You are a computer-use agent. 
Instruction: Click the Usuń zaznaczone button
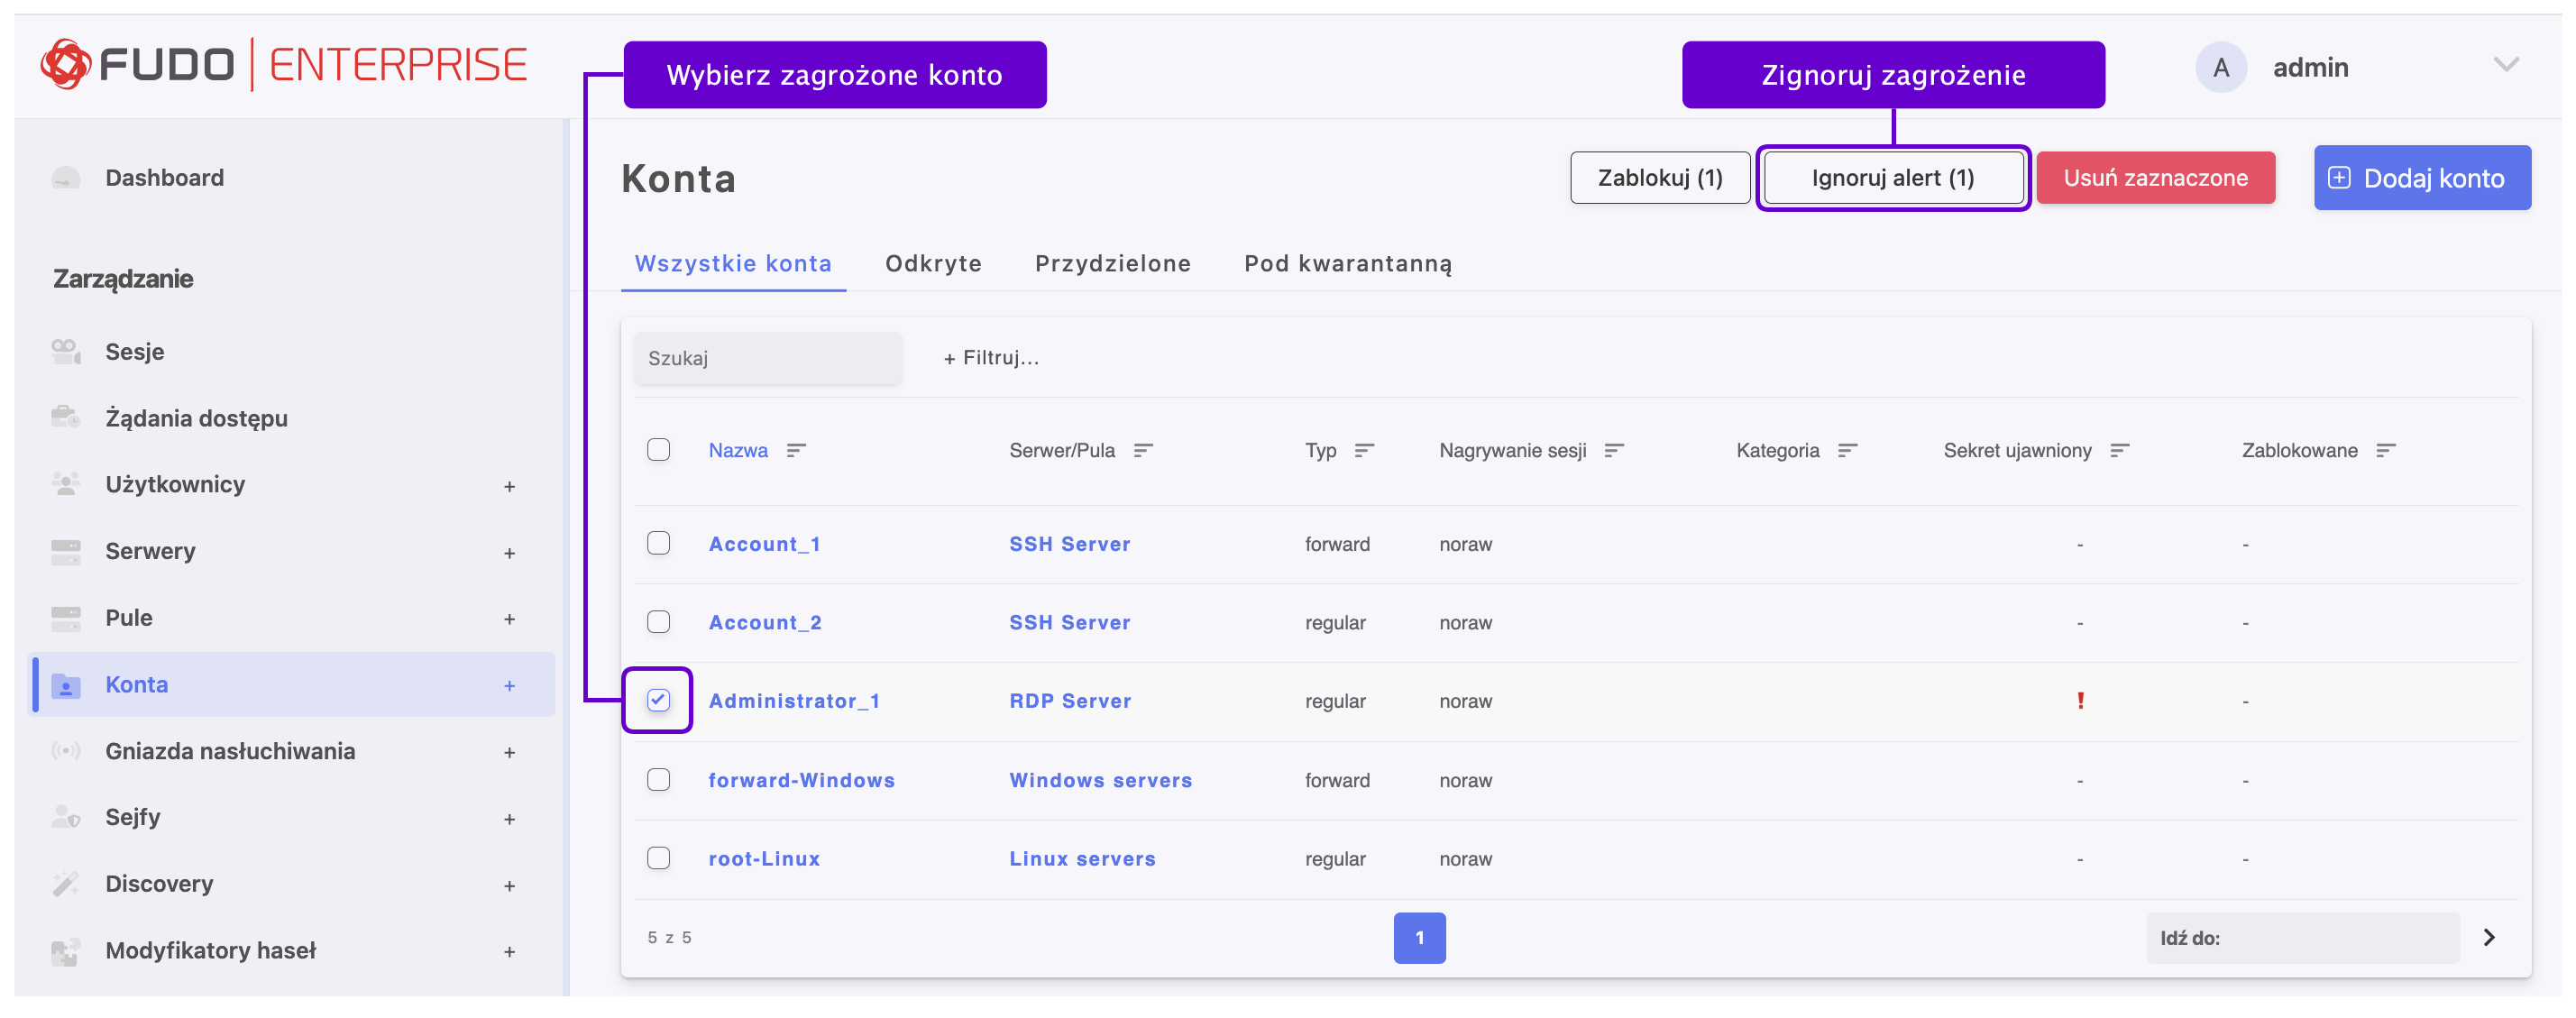[x=2155, y=178]
